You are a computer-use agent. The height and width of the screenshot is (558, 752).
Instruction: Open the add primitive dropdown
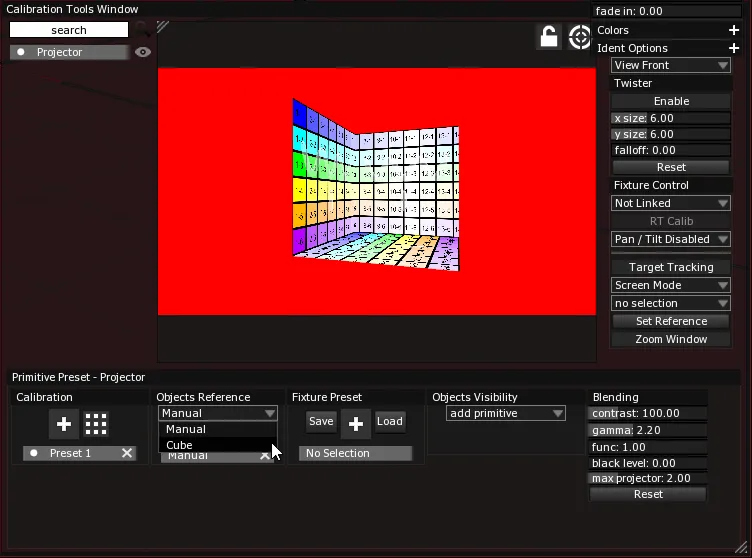(505, 413)
